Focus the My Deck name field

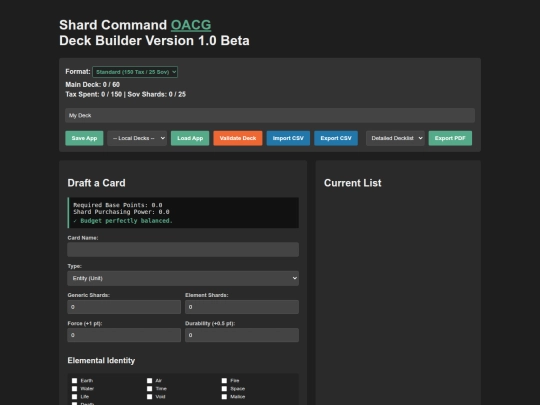pyautogui.click(x=270, y=115)
